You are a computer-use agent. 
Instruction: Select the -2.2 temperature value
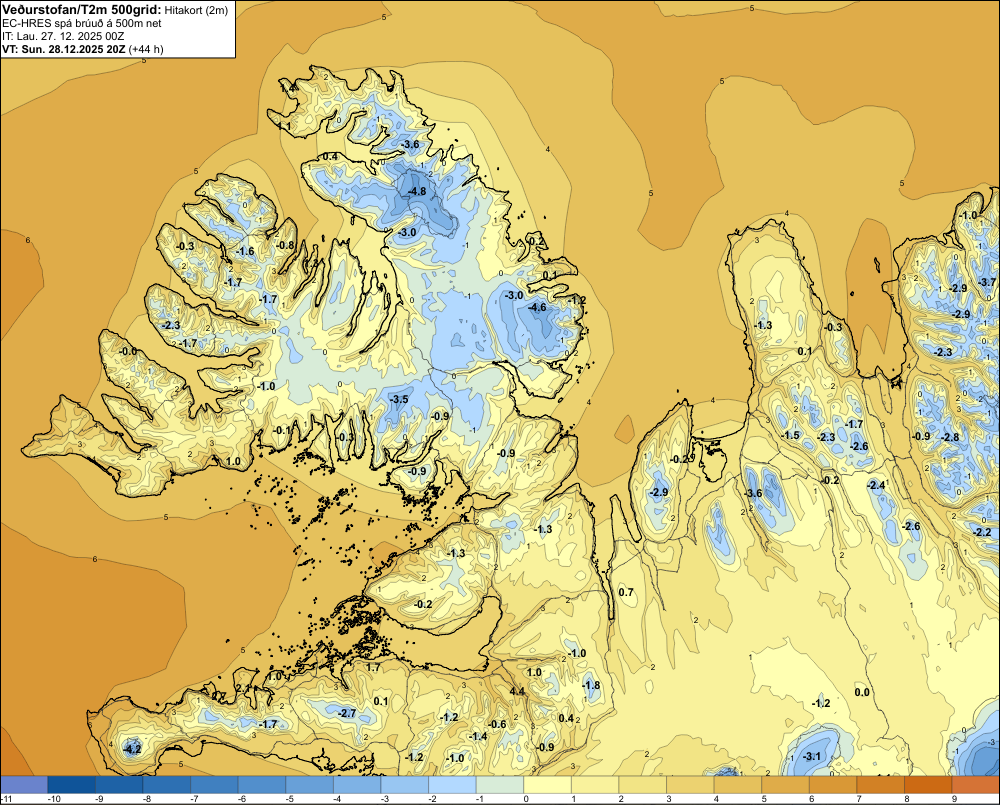click(x=982, y=532)
